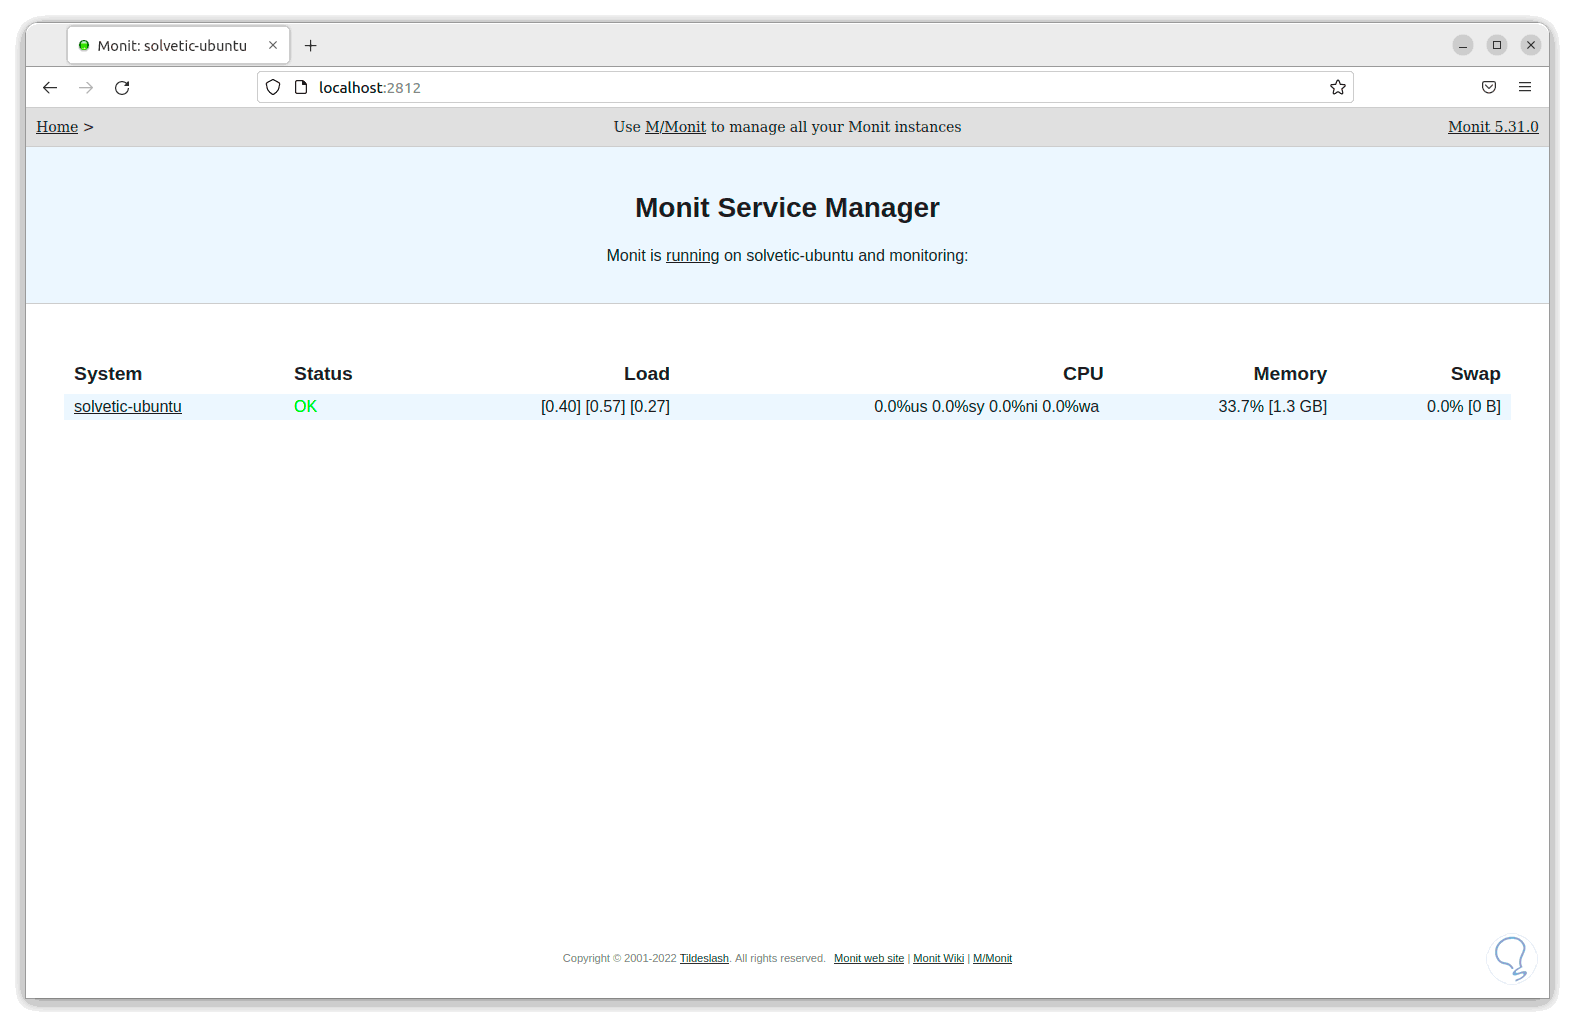Click the Monit Service Manager heading
Image resolution: width=1575 pixels, height=1027 pixels.
pos(787,208)
